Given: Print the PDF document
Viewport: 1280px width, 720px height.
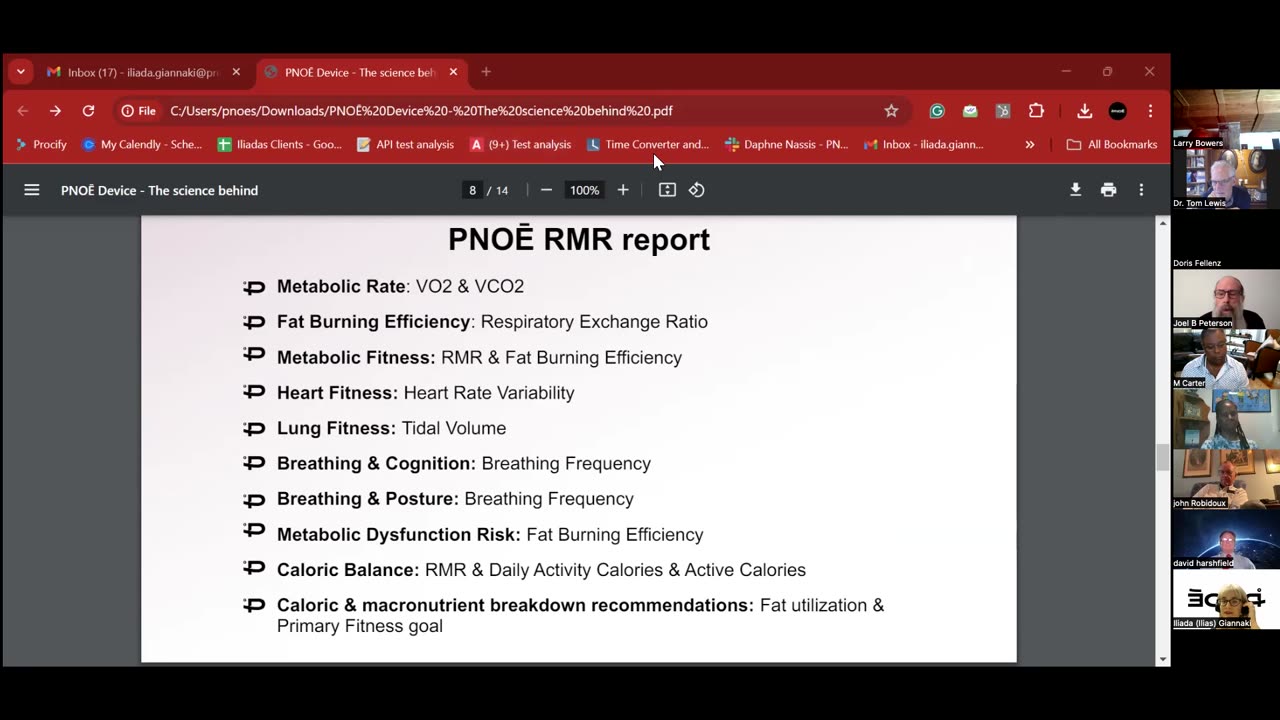Looking at the screenshot, I should (1108, 190).
